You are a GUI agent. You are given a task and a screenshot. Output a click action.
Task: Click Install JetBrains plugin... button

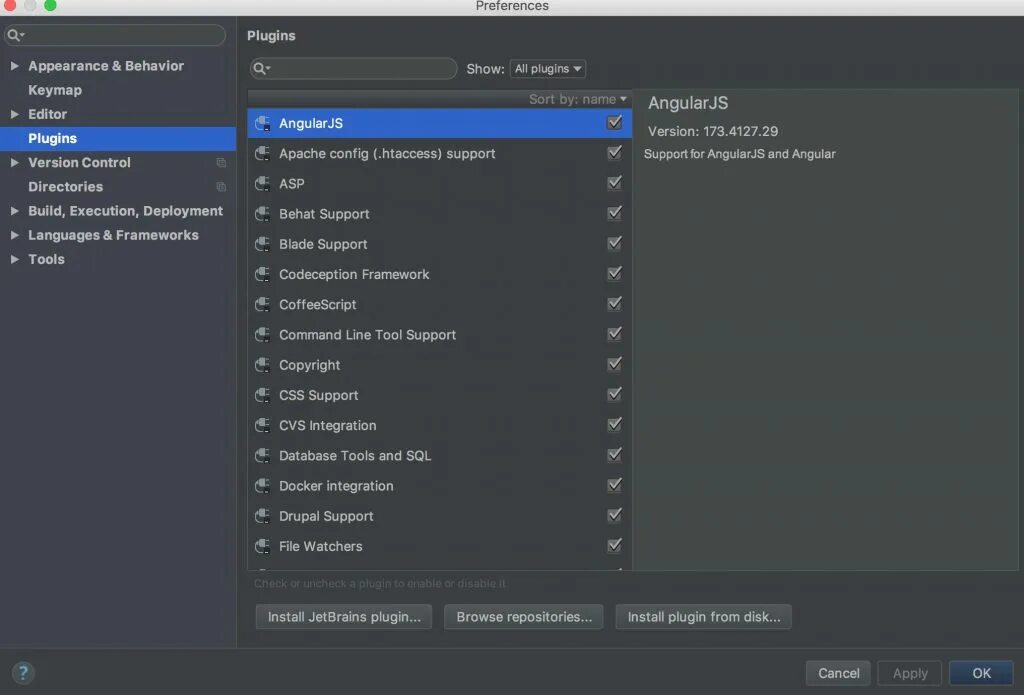[x=344, y=617]
